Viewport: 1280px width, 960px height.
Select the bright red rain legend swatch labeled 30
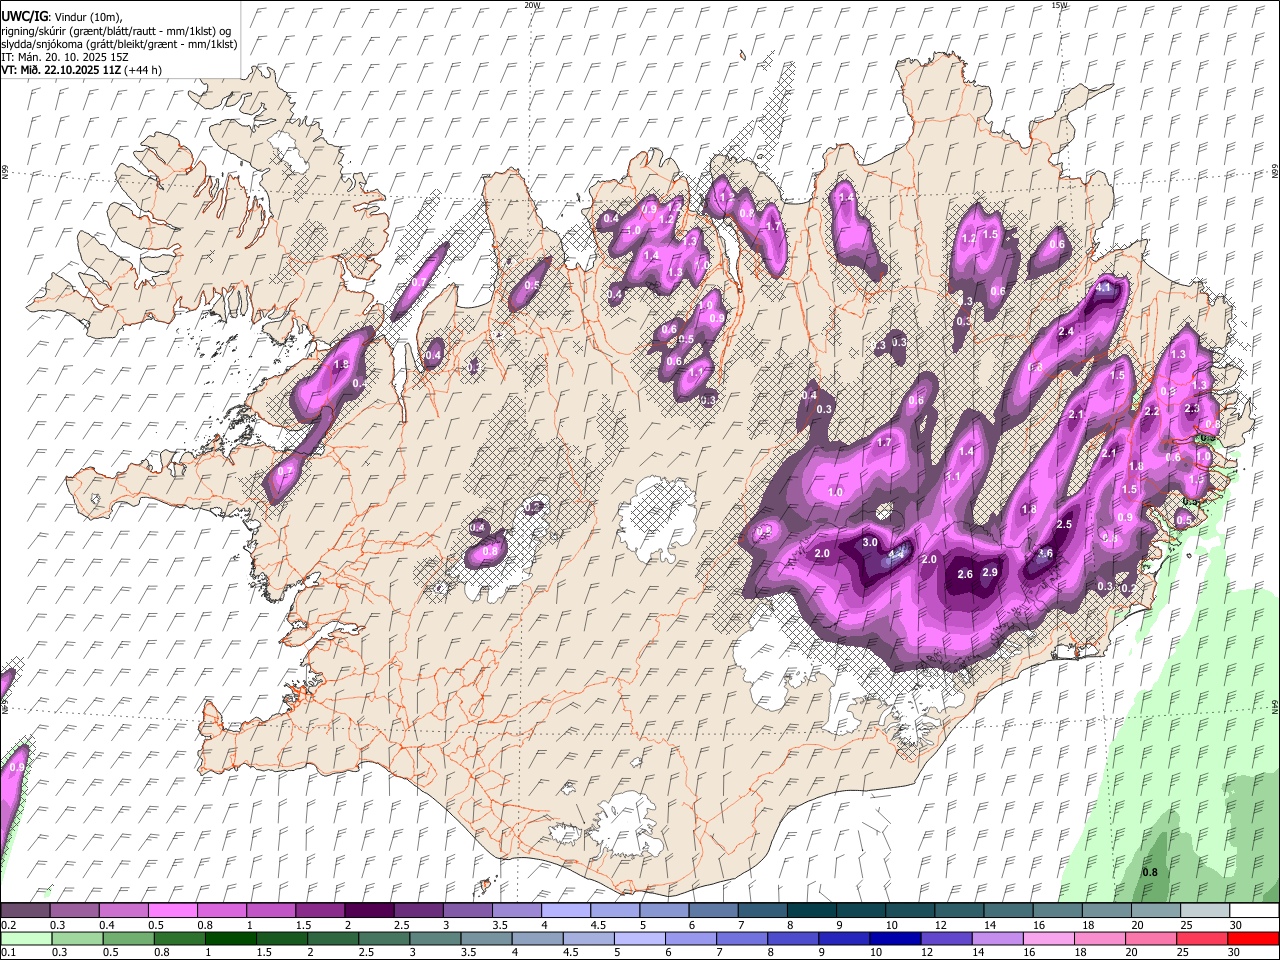point(1253,938)
